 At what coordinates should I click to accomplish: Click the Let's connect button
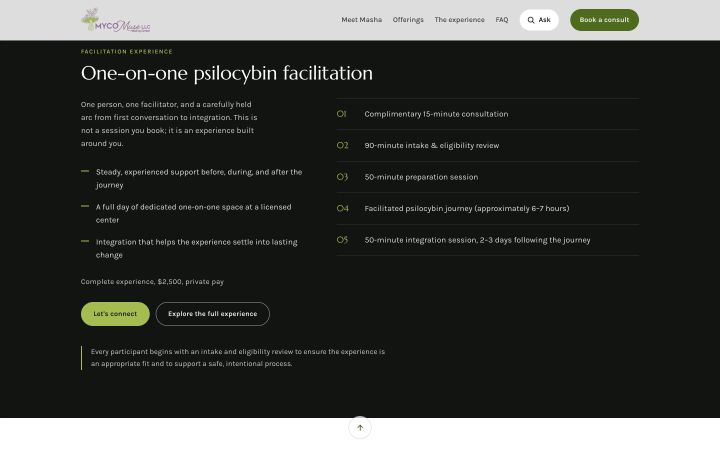[x=115, y=314]
